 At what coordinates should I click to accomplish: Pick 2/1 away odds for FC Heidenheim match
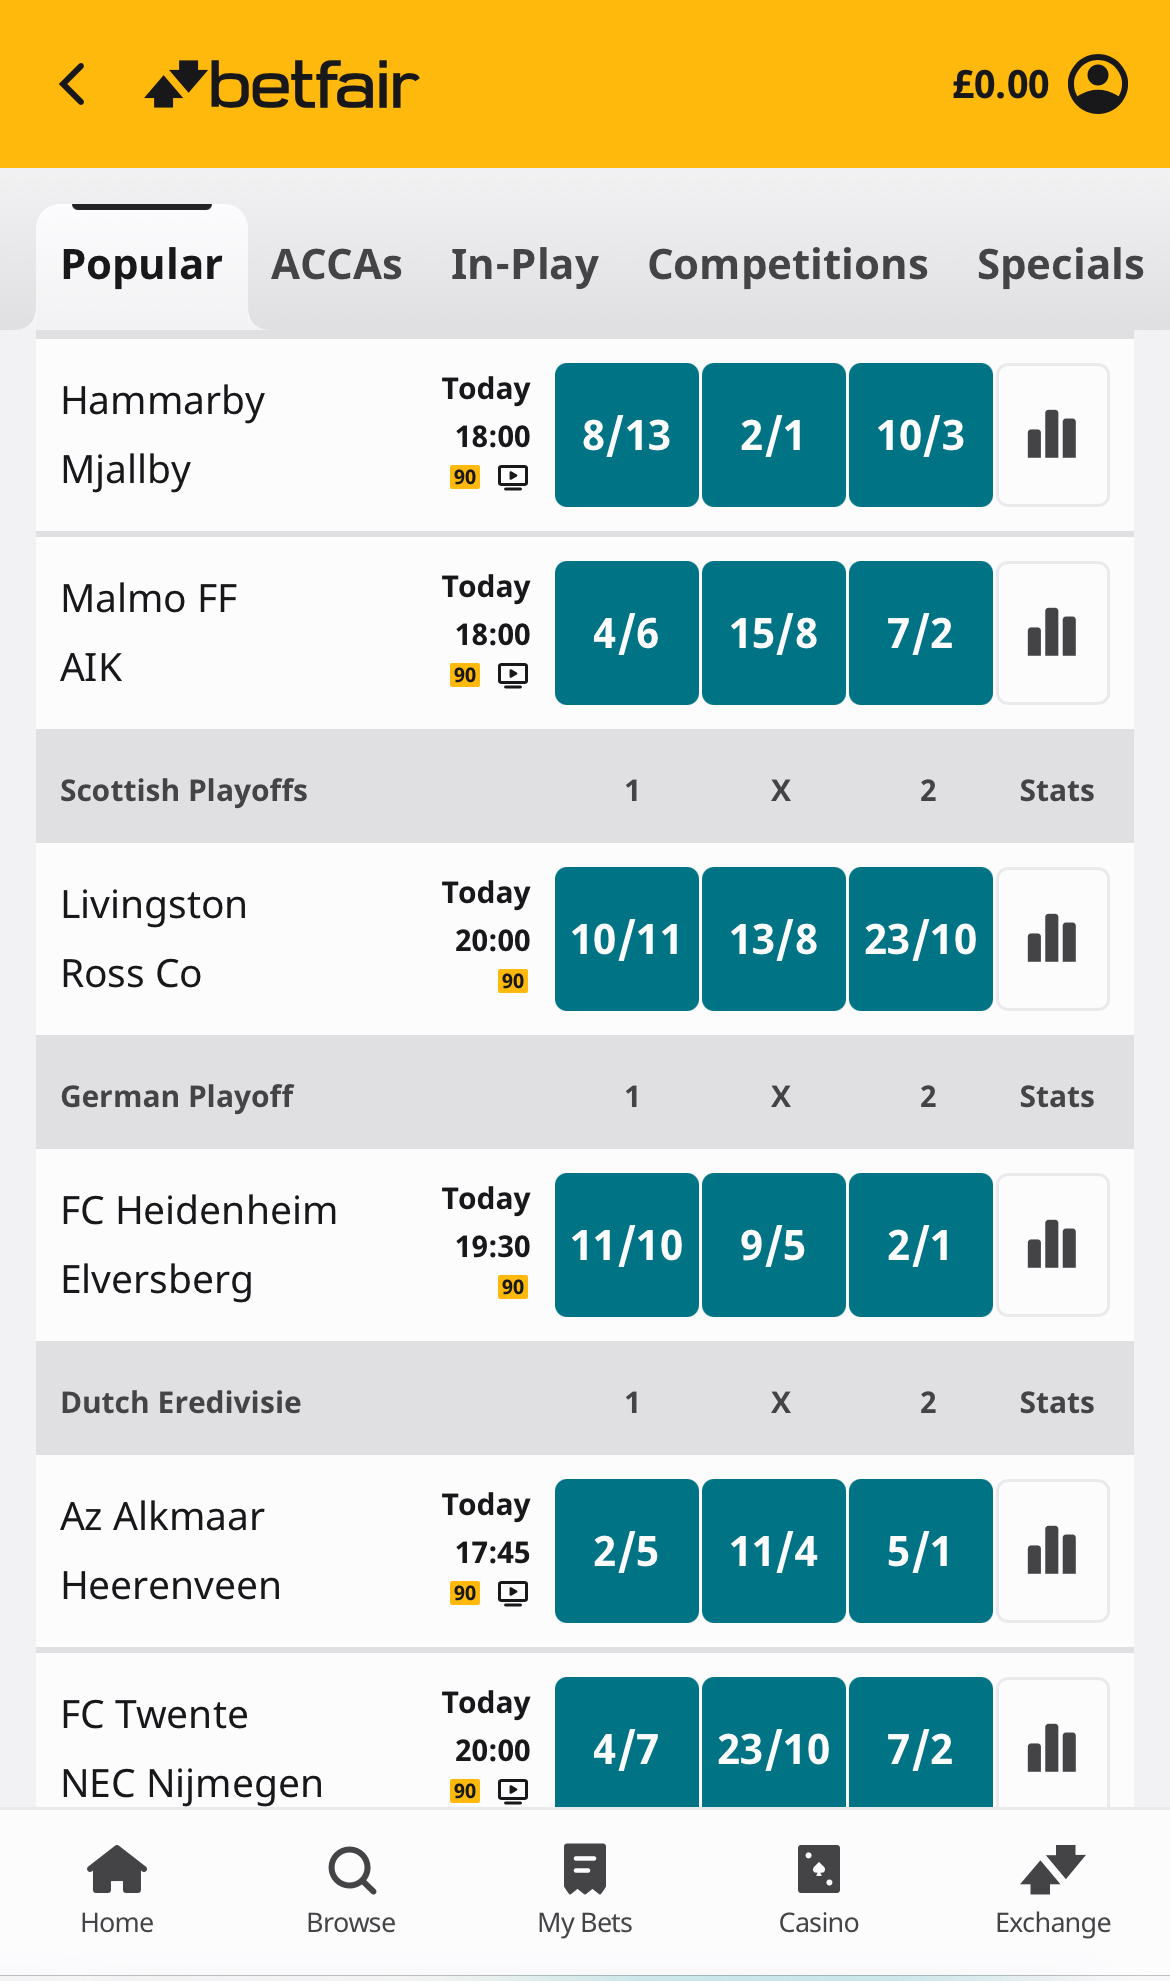(920, 1245)
